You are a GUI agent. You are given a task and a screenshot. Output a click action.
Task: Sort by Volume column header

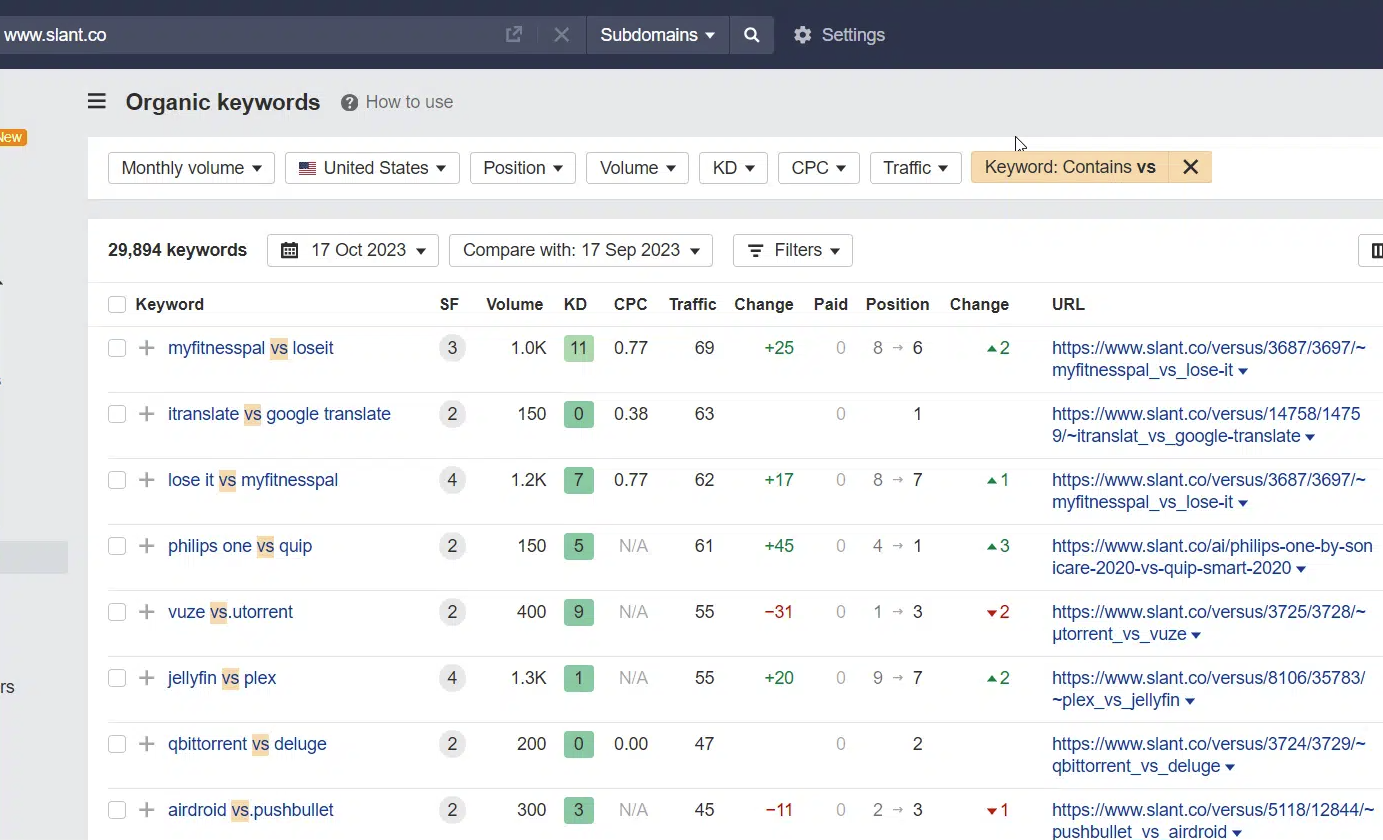coord(514,304)
